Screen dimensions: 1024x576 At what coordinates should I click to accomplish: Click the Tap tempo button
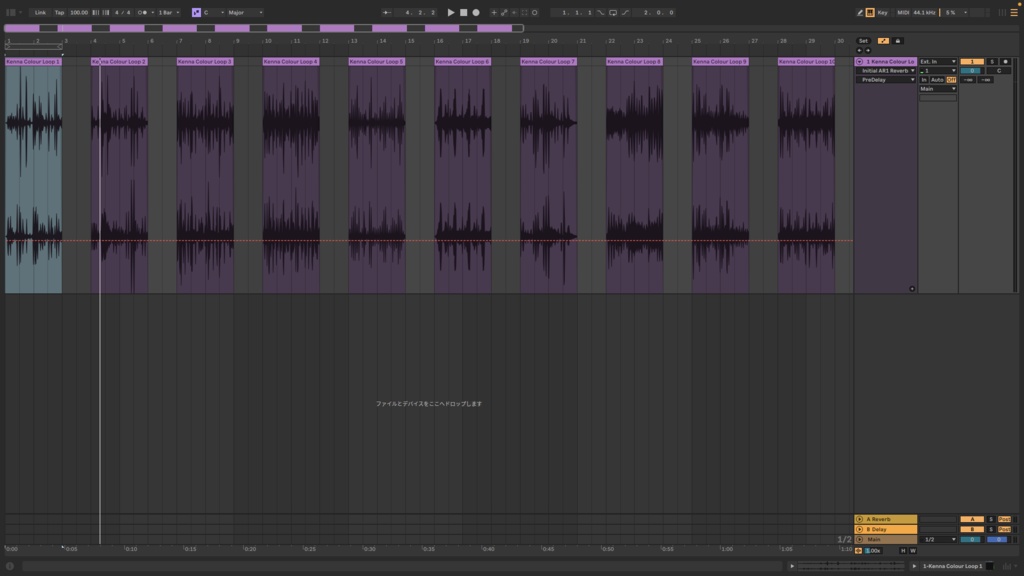click(x=59, y=12)
